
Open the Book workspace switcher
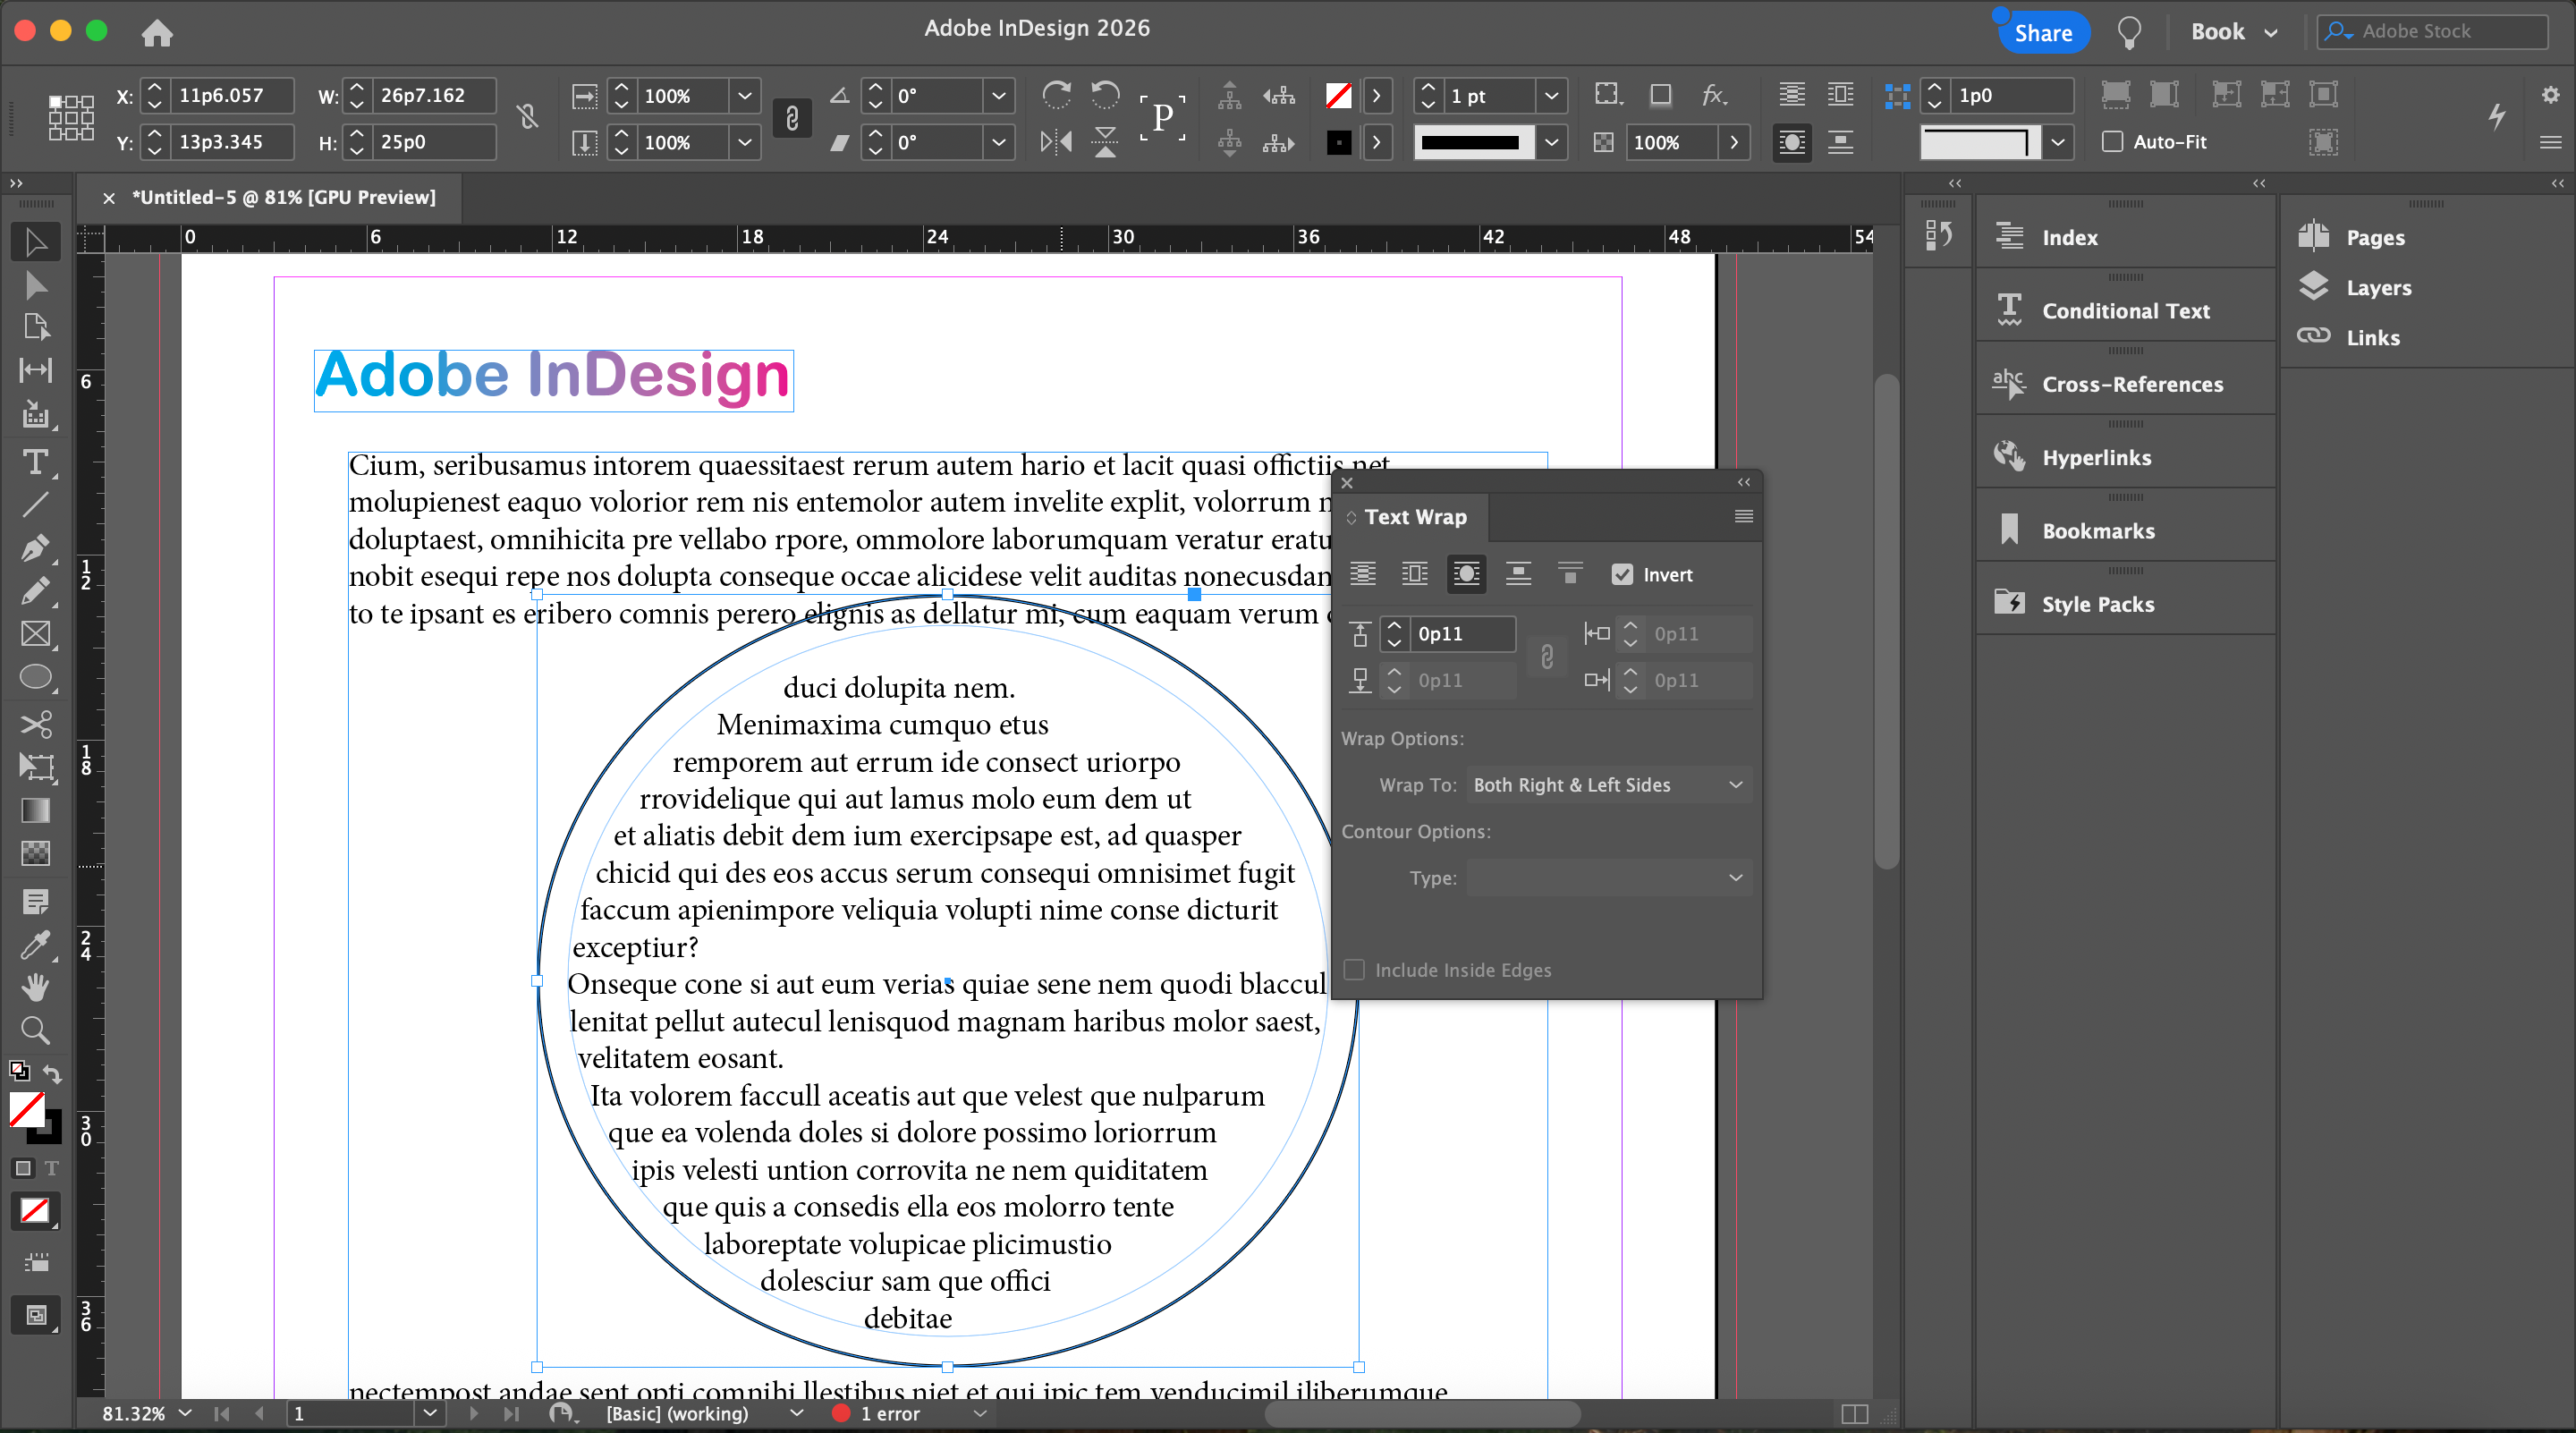pos(2233,32)
